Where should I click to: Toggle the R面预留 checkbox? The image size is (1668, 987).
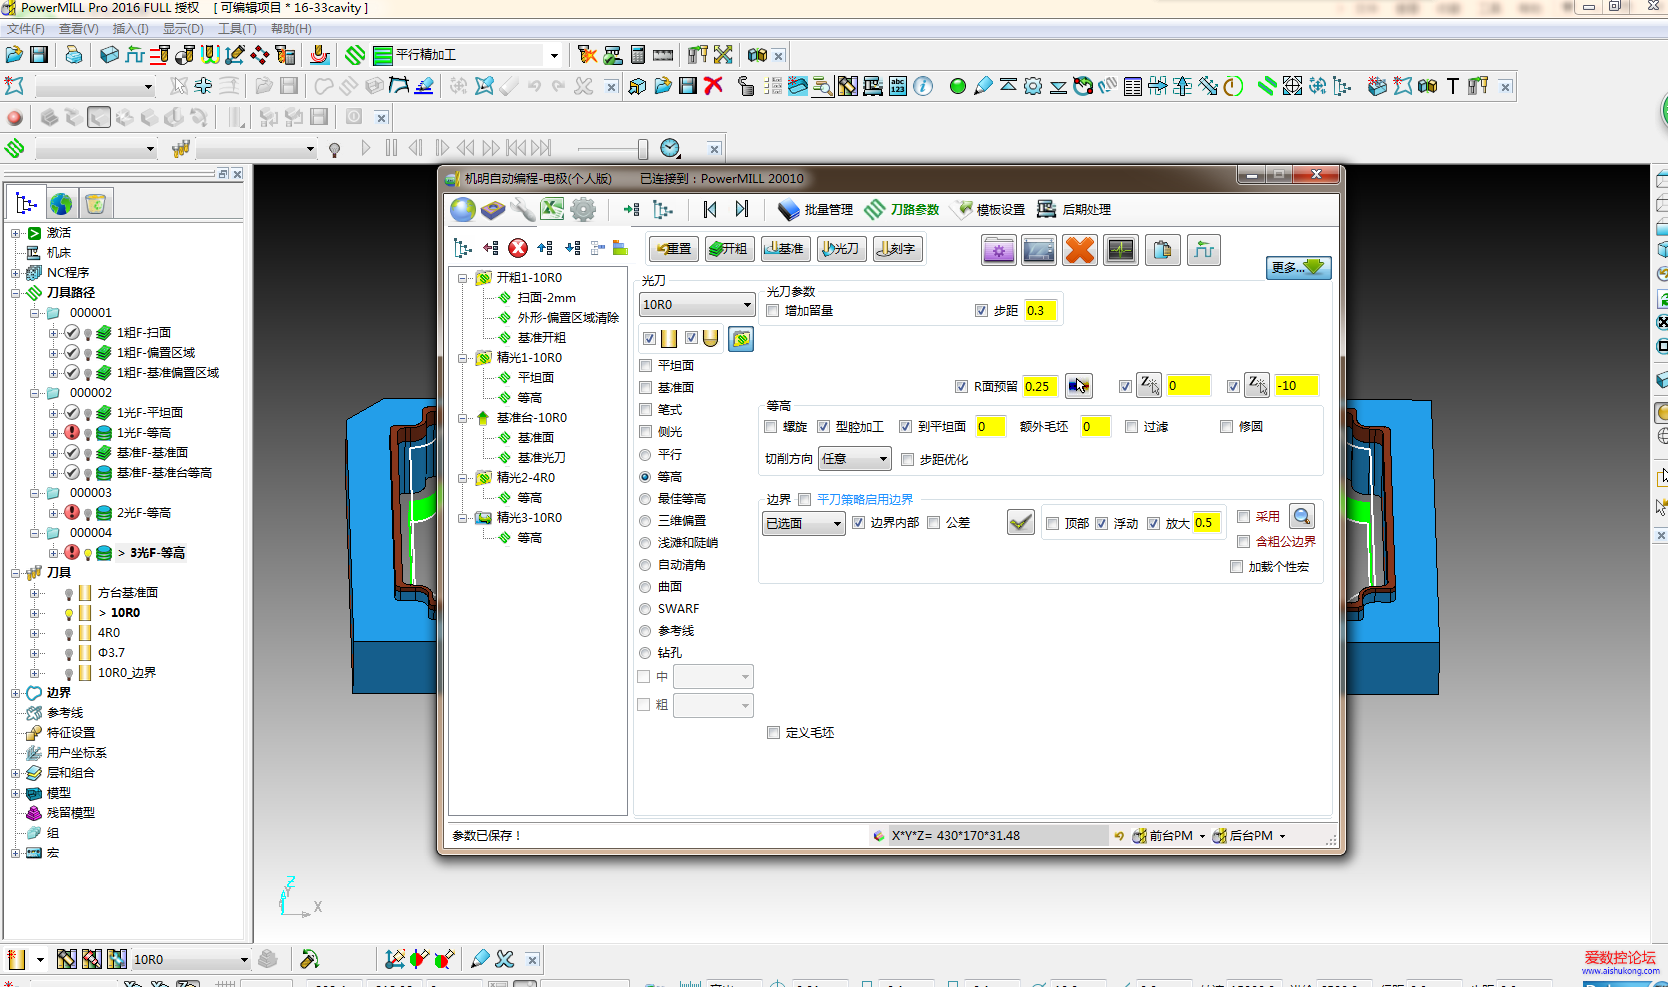coord(961,386)
